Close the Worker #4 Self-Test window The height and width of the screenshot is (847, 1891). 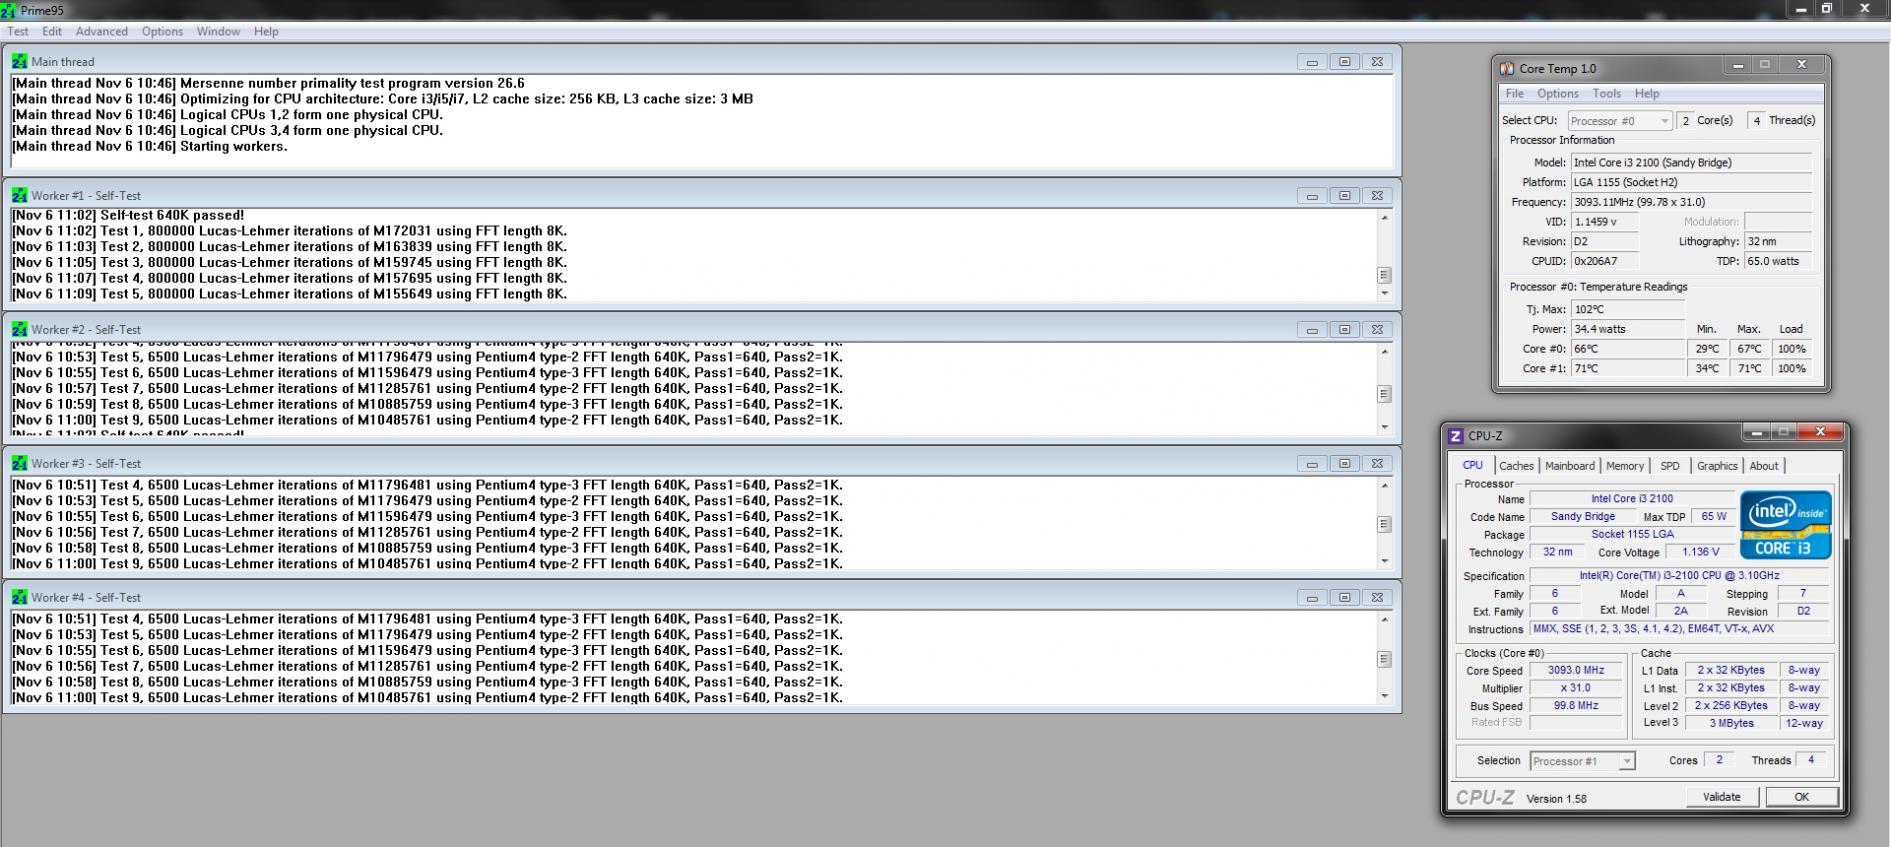[1377, 598]
